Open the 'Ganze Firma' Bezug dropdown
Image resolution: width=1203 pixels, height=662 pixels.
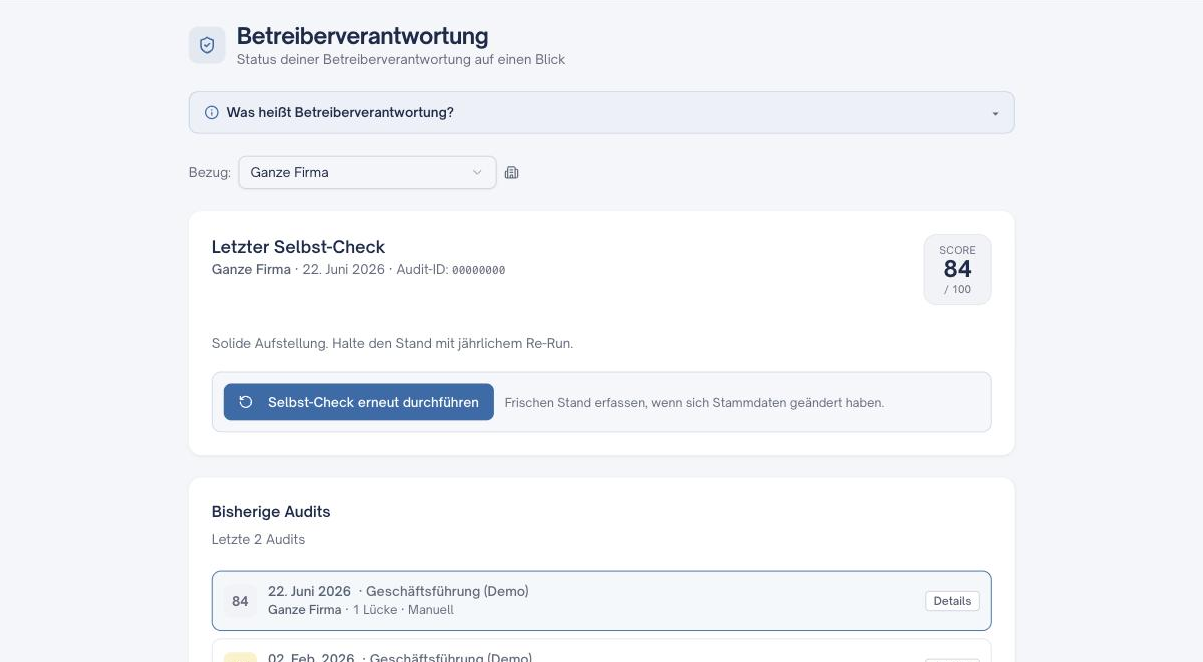(x=367, y=172)
